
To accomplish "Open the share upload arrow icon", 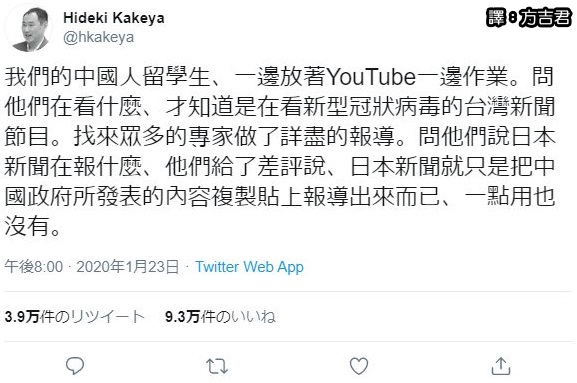I will pyautogui.click(x=501, y=366).
